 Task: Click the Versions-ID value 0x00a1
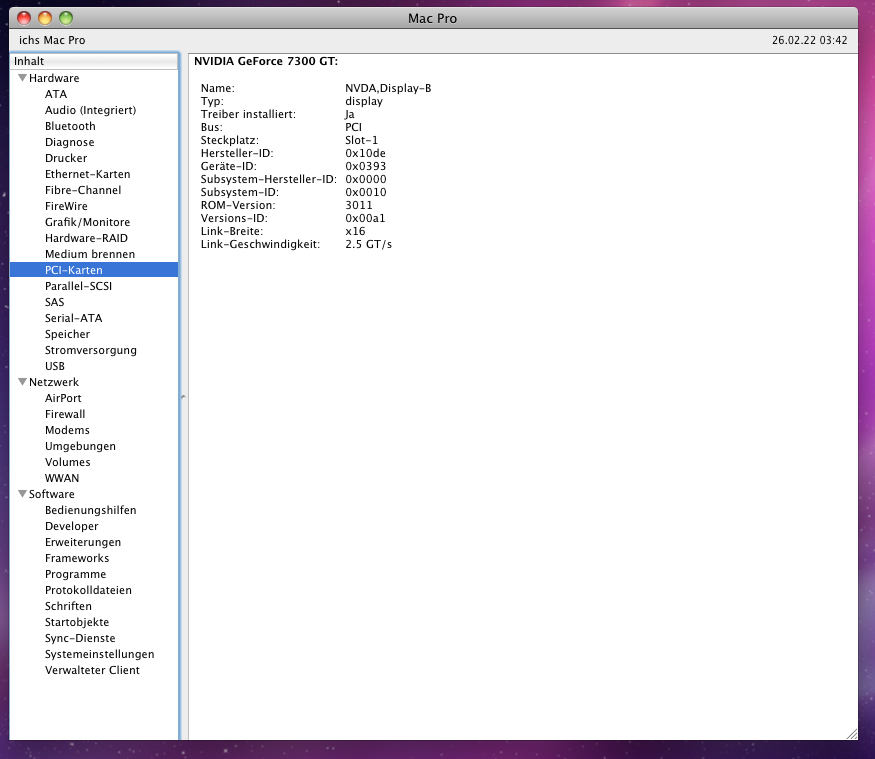point(365,218)
